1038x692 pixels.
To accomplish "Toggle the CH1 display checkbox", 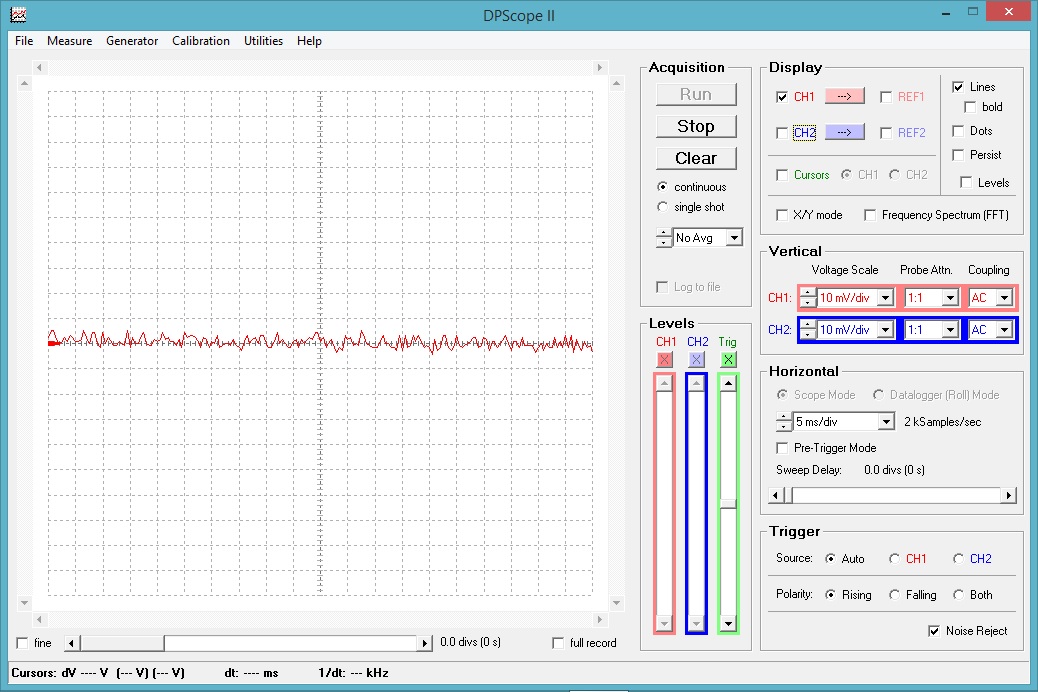I will 782,97.
